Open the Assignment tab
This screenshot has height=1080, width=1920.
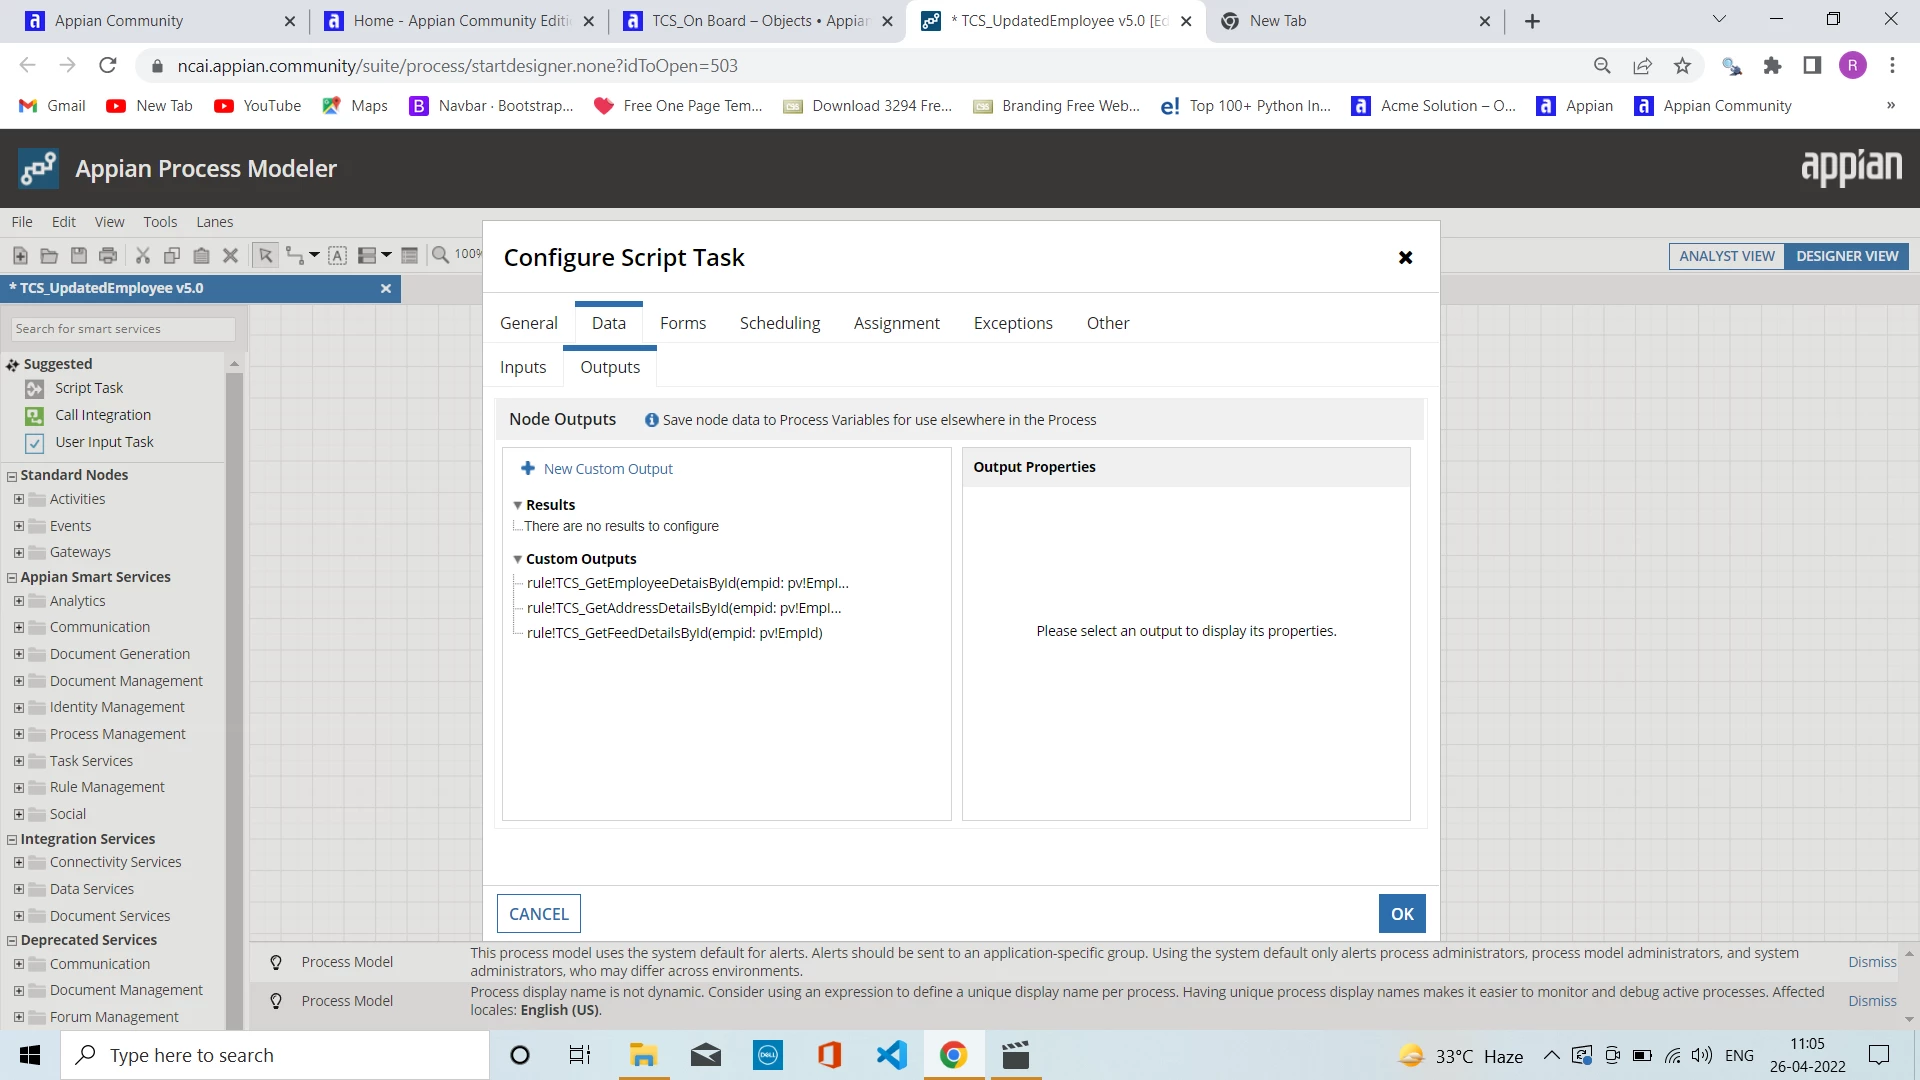point(897,323)
